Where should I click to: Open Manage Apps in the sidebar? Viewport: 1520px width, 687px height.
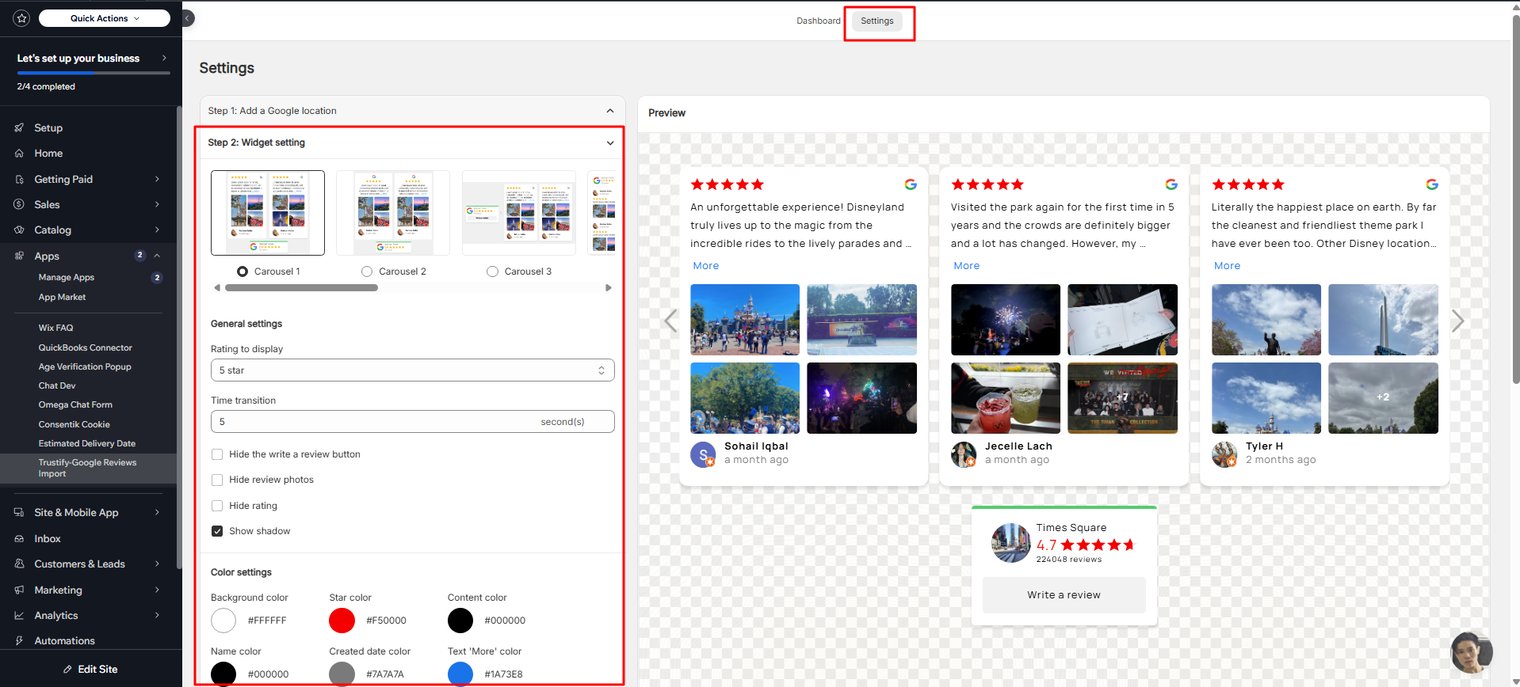(x=66, y=277)
